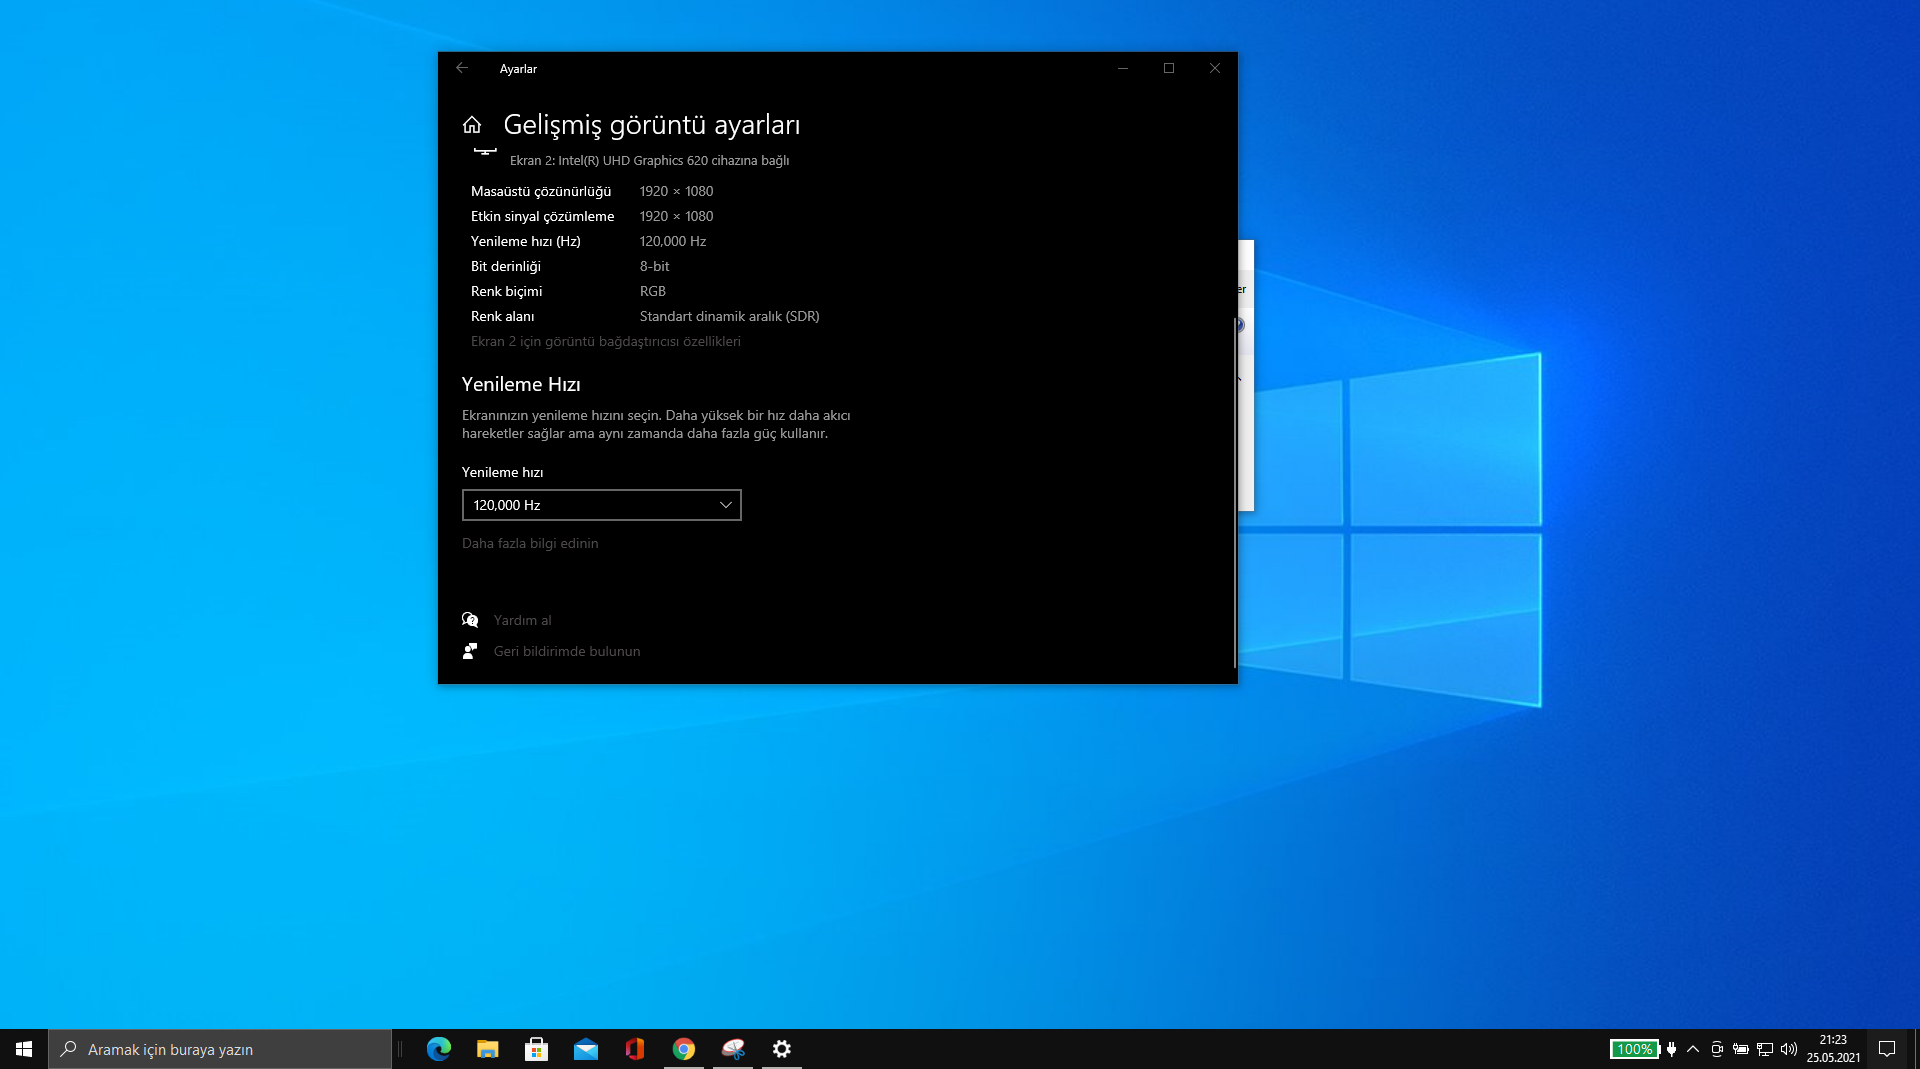1920x1069 pixels.
Task: Open Ekran 2 display adapter properties link
Action: pos(605,341)
